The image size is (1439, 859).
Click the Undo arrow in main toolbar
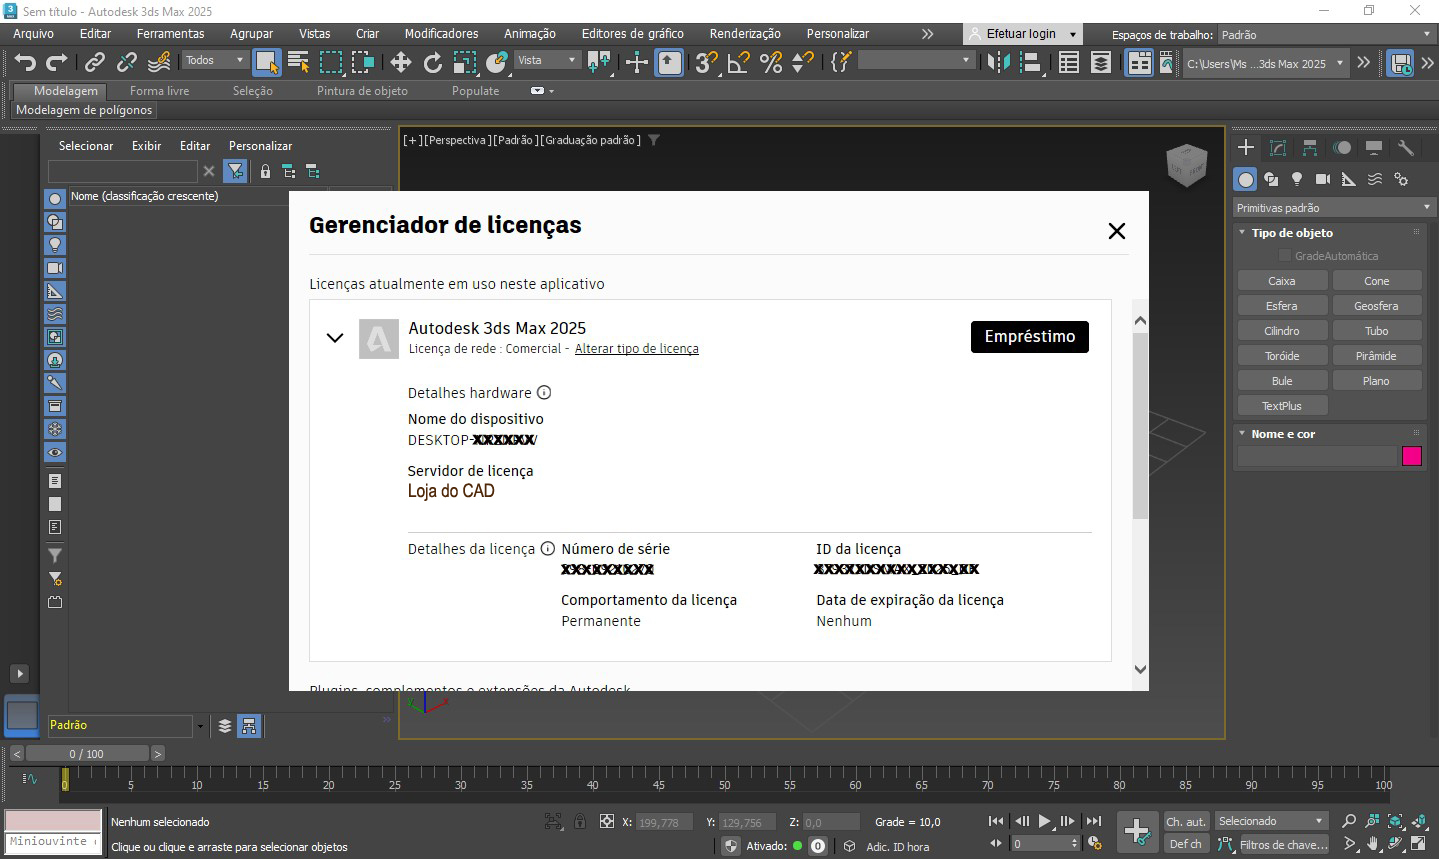25,62
